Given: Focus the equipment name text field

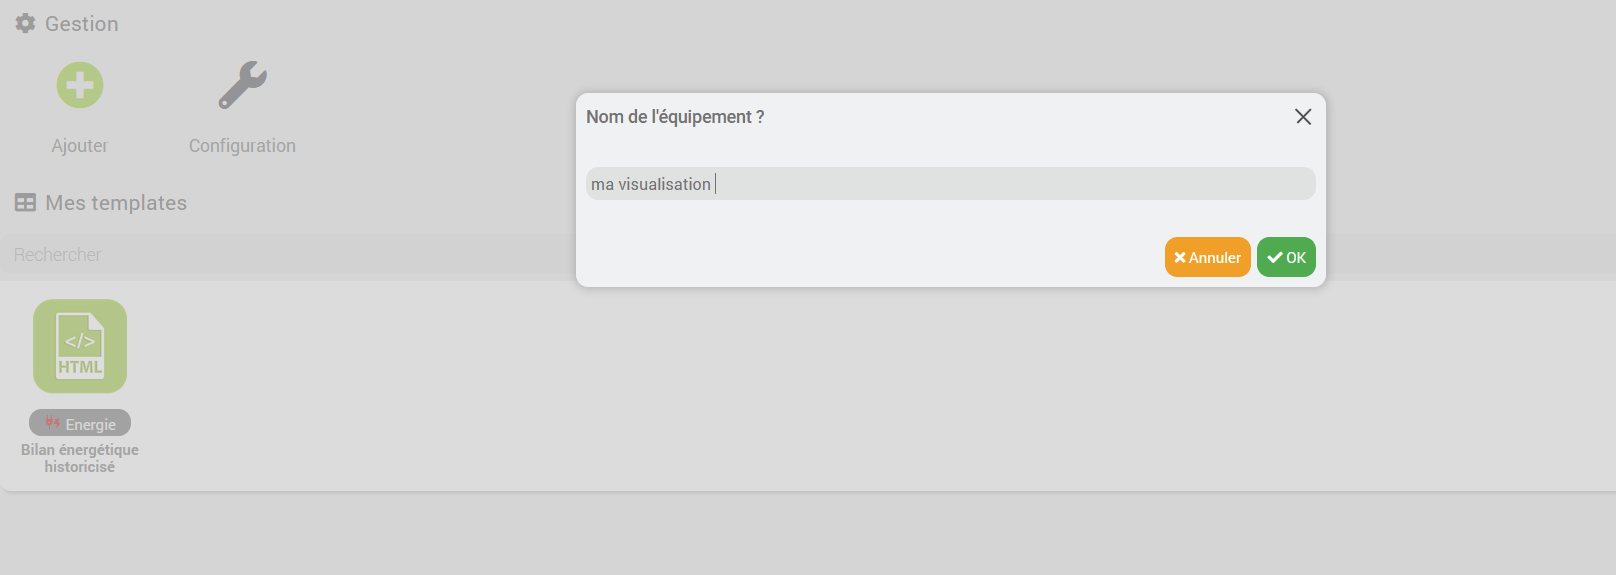Looking at the screenshot, I should (x=950, y=184).
